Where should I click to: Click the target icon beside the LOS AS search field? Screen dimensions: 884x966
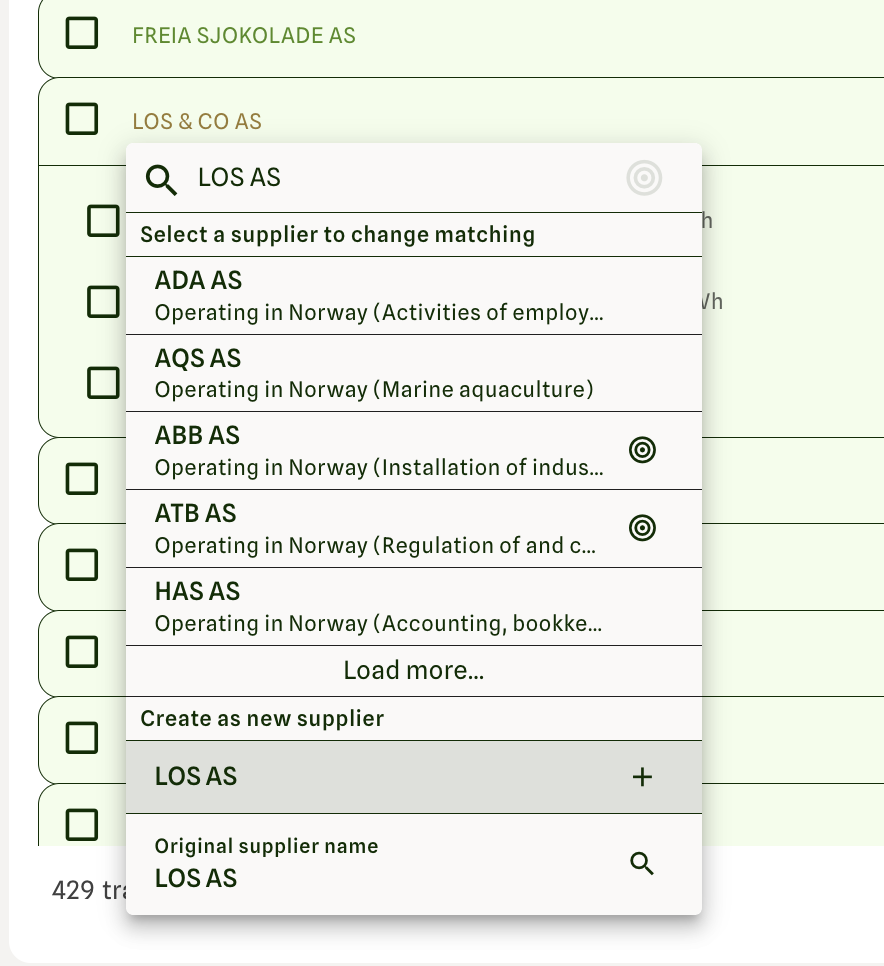644,178
